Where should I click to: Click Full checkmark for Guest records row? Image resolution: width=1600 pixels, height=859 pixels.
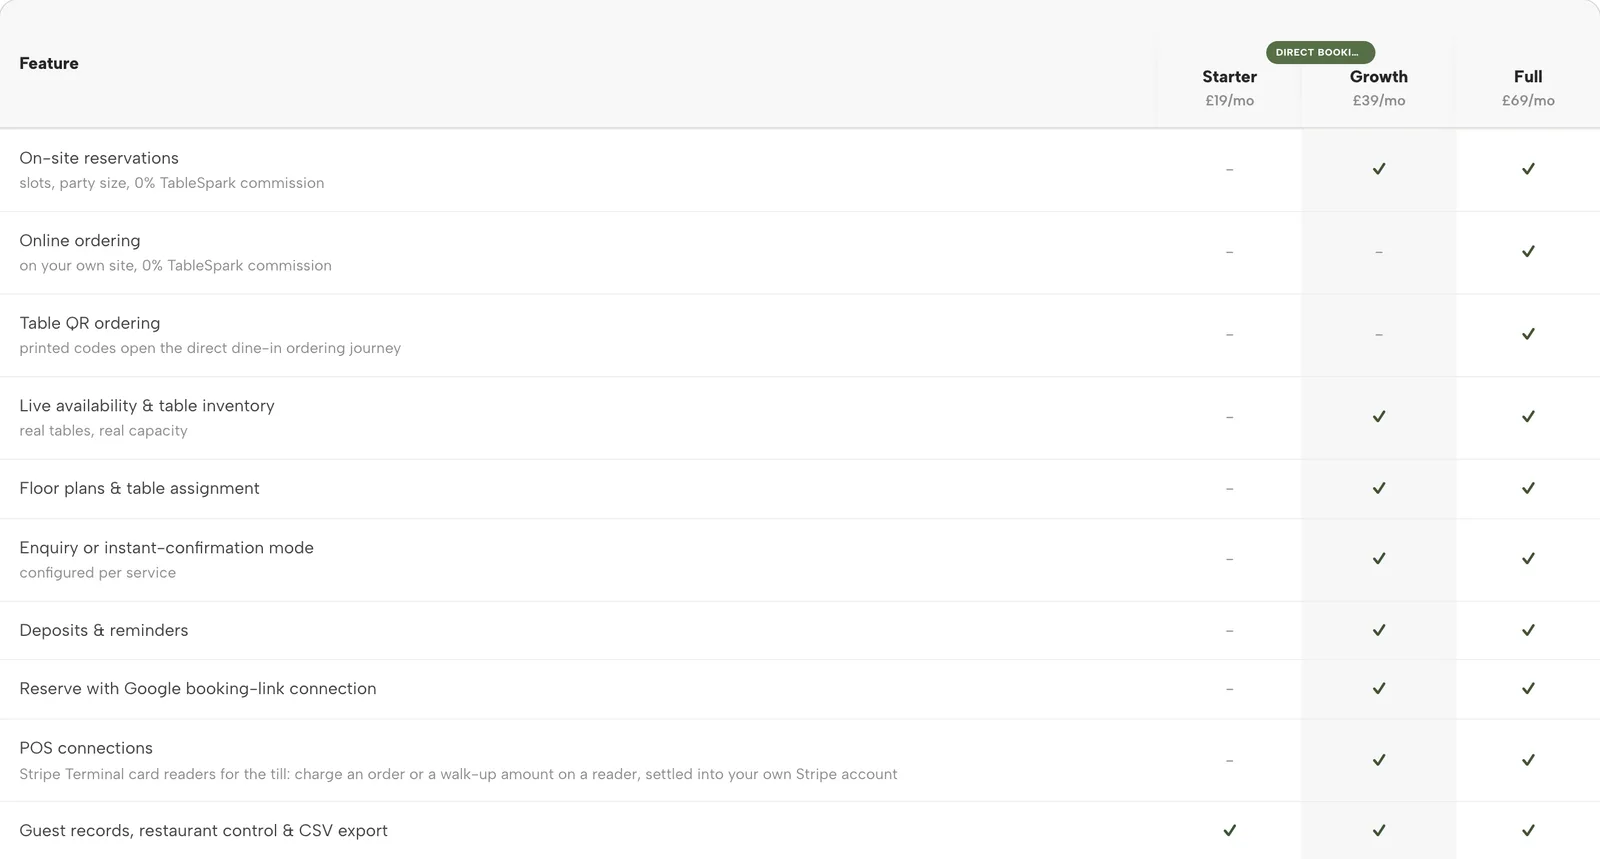[1528, 831]
